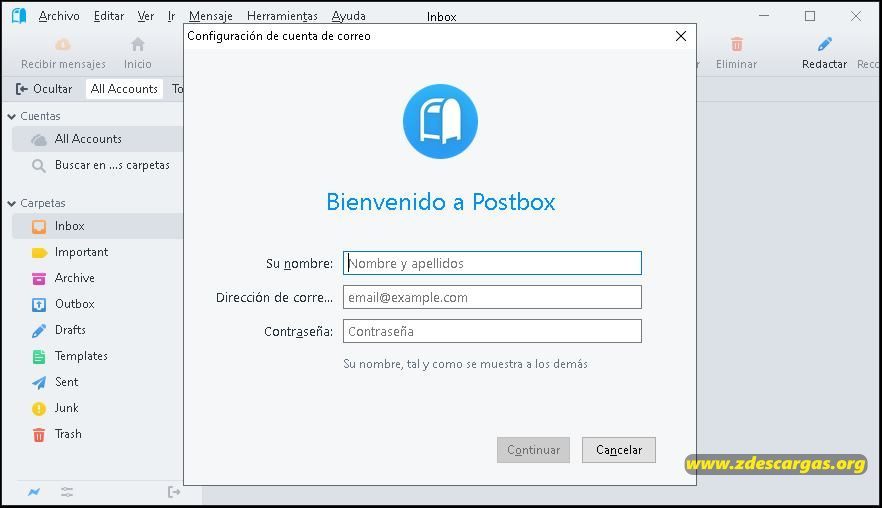Click the exit arrow icon at sidebar bottom
882x508 pixels.
pos(174,492)
